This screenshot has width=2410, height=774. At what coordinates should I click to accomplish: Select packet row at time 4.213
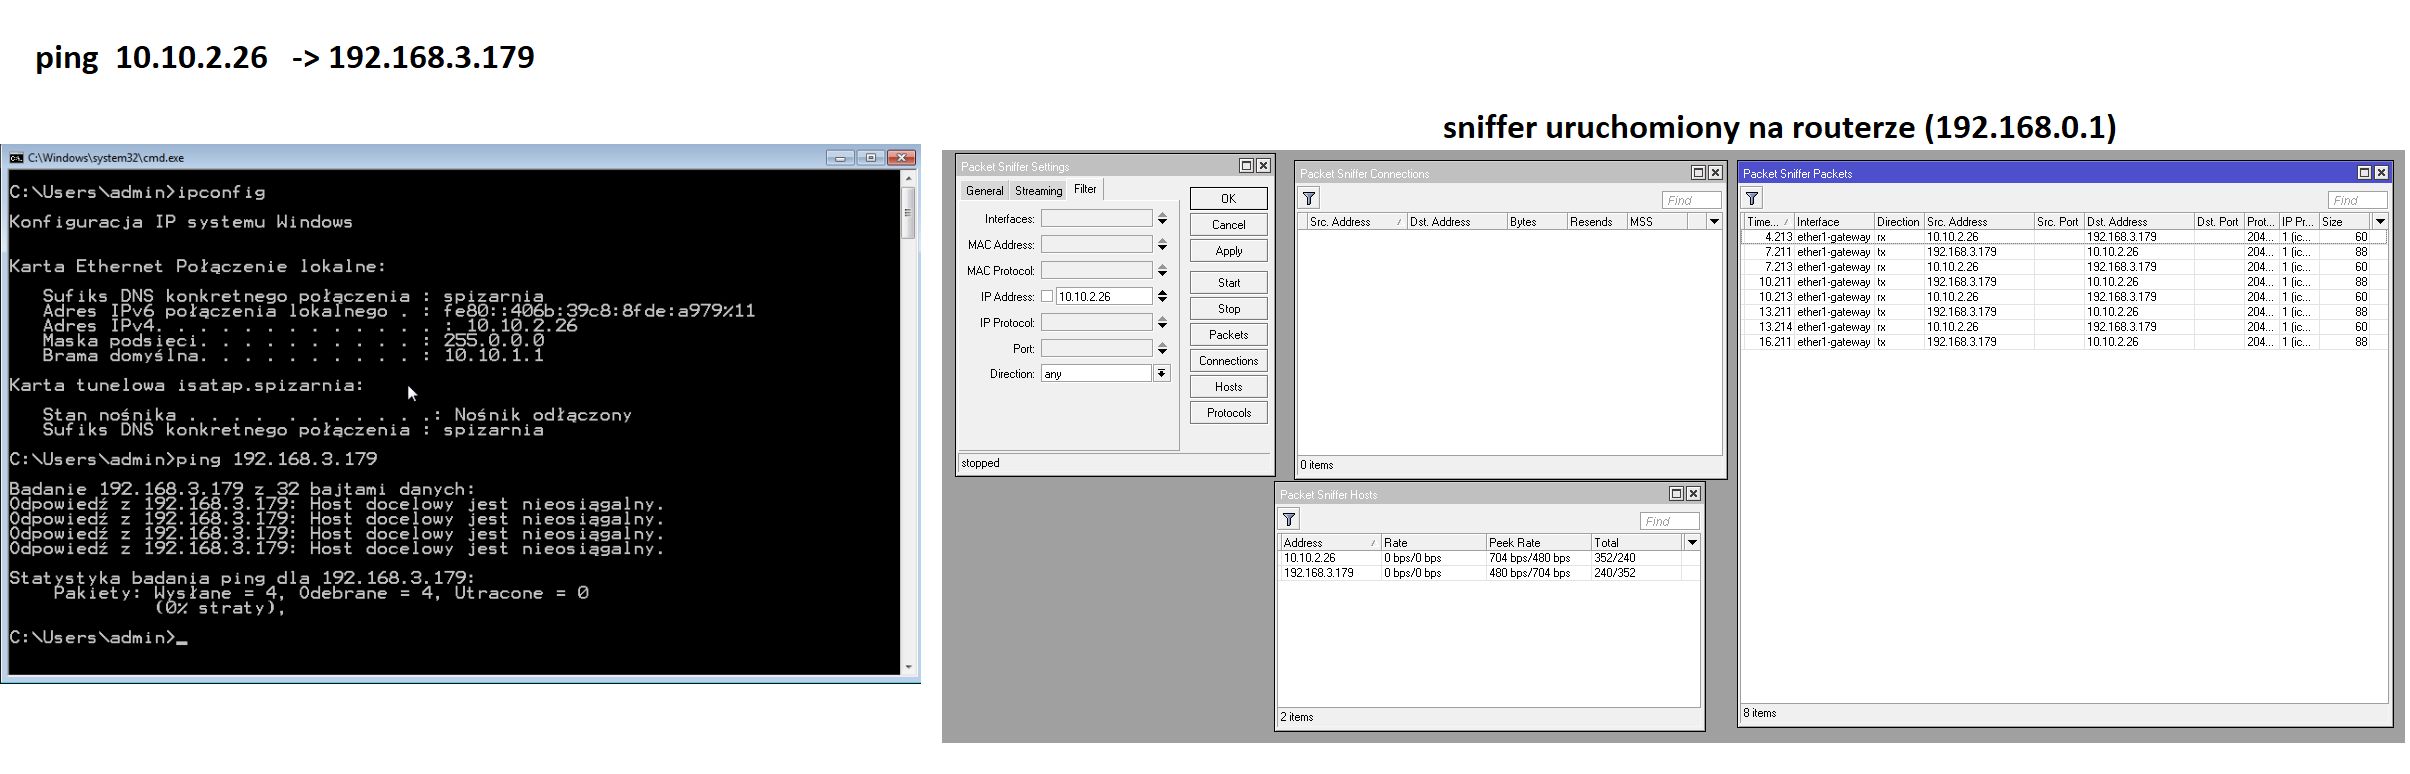coord(2064,237)
